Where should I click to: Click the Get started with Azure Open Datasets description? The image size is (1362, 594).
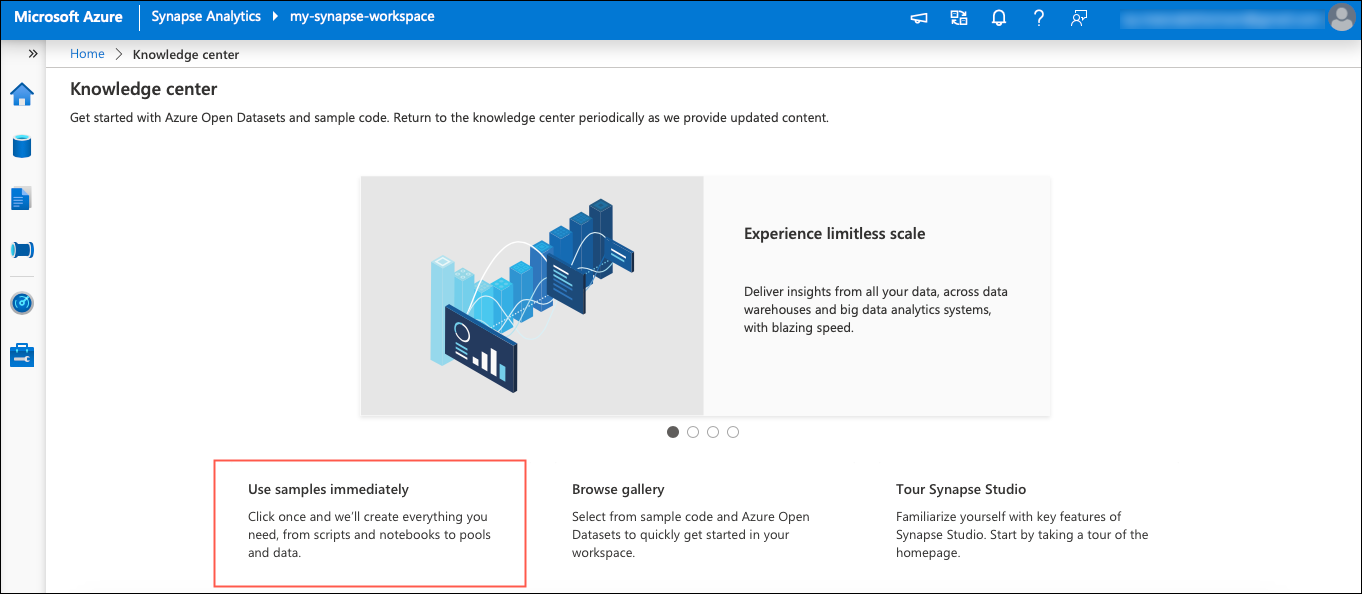[x=449, y=118]
